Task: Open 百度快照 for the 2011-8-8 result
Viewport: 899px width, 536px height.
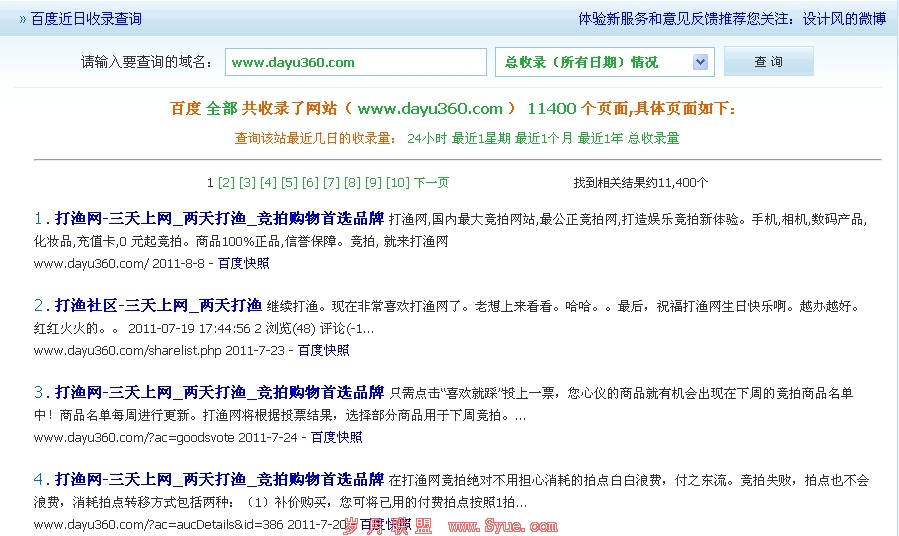Action: pyautogui.click(x=244, y=263)
